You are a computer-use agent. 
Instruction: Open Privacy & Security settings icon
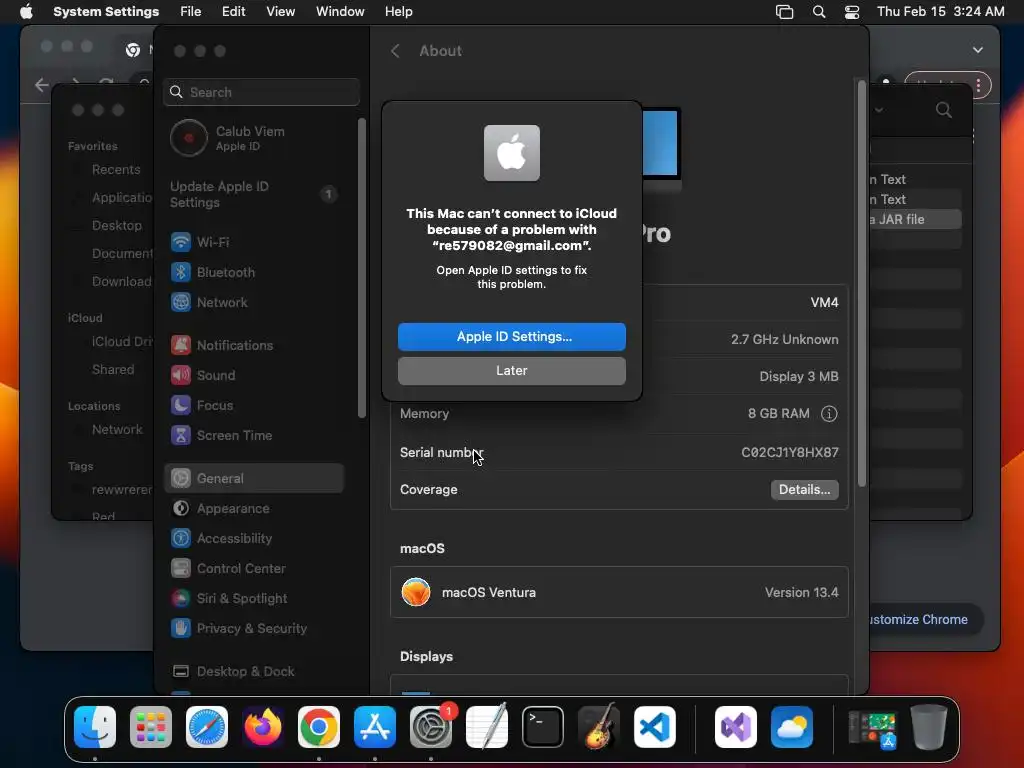coord(181,628)
